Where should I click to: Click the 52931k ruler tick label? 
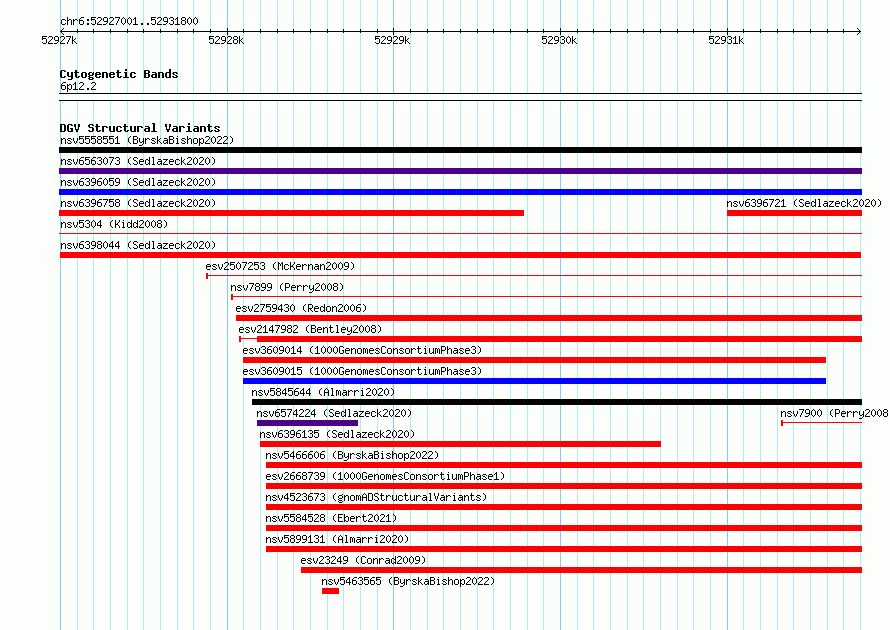(x=726, y=40)
